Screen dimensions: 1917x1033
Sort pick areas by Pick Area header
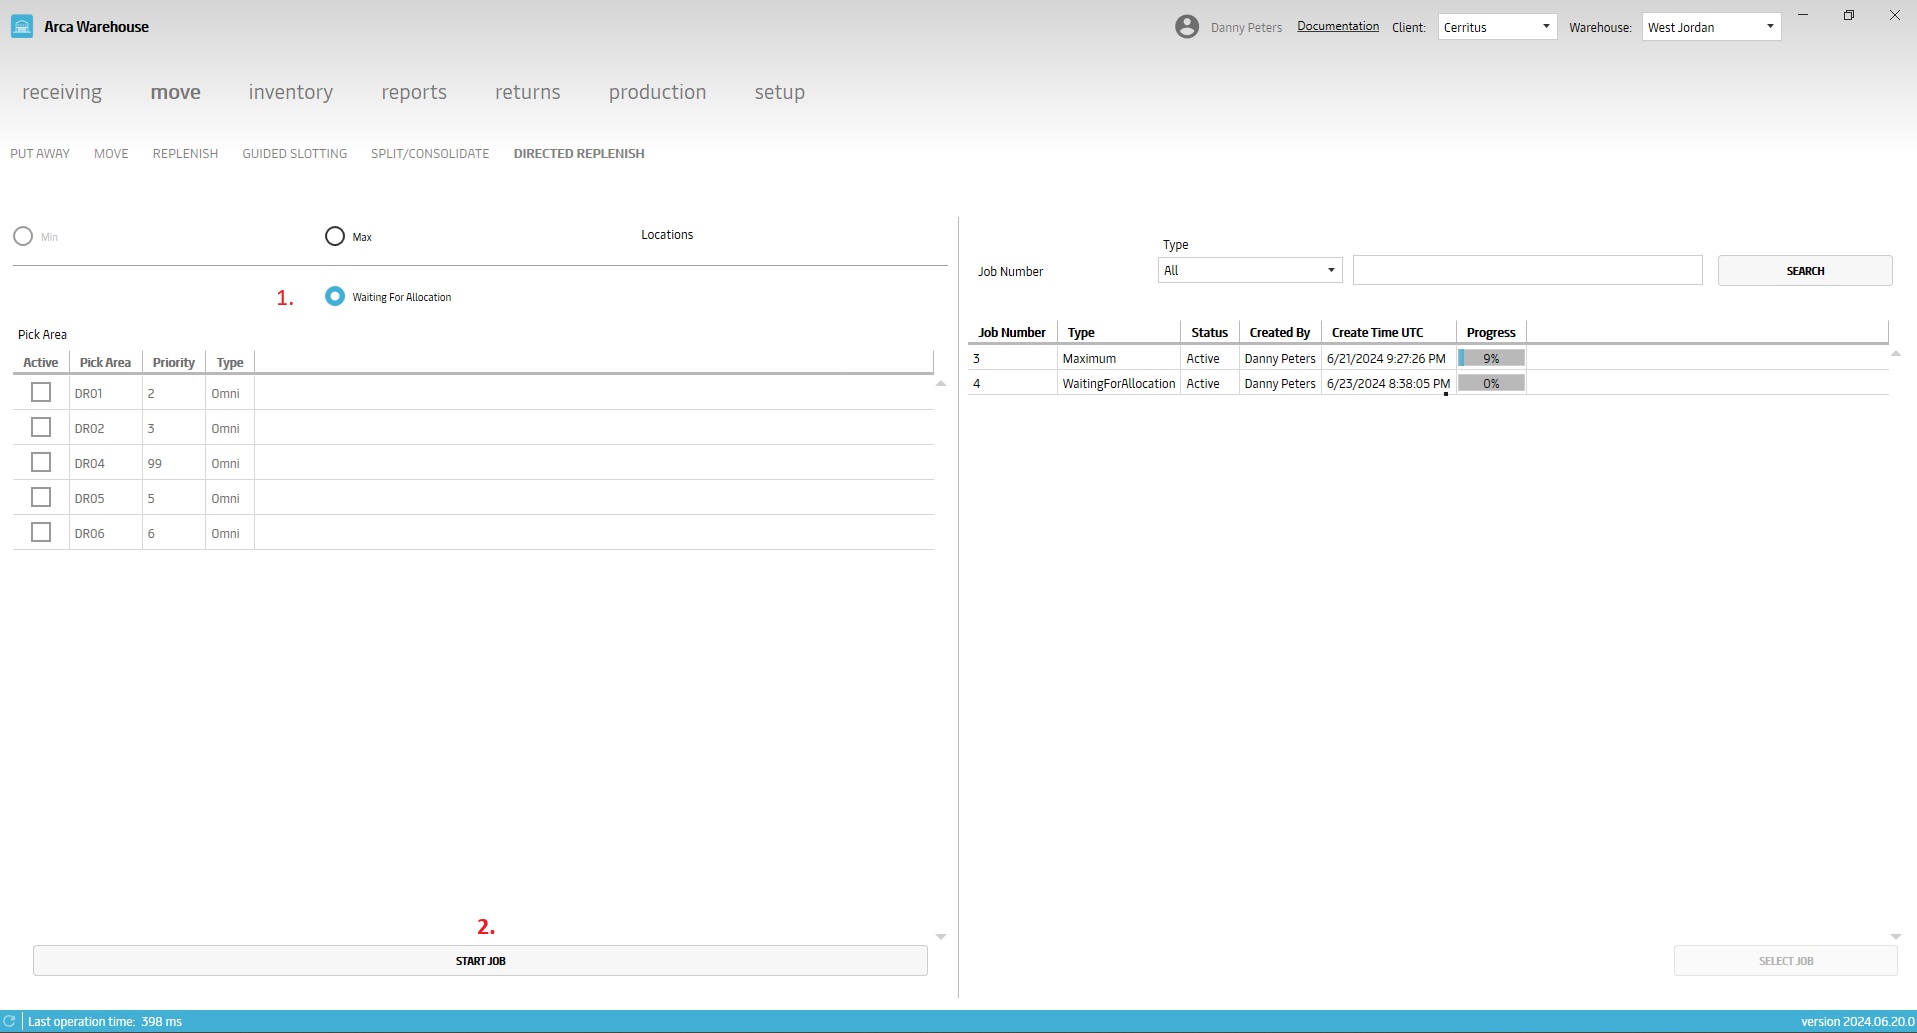105,363
